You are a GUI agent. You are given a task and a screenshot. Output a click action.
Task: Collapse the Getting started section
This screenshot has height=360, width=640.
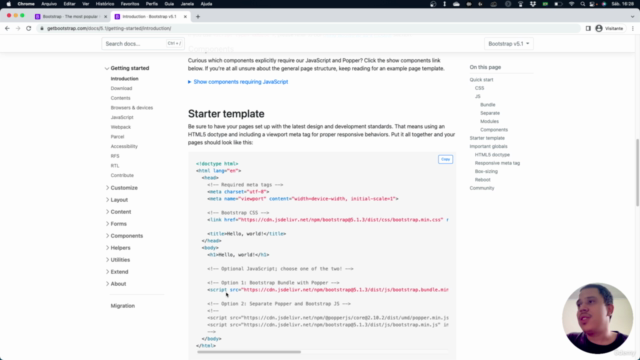click(x=127, y=68)
